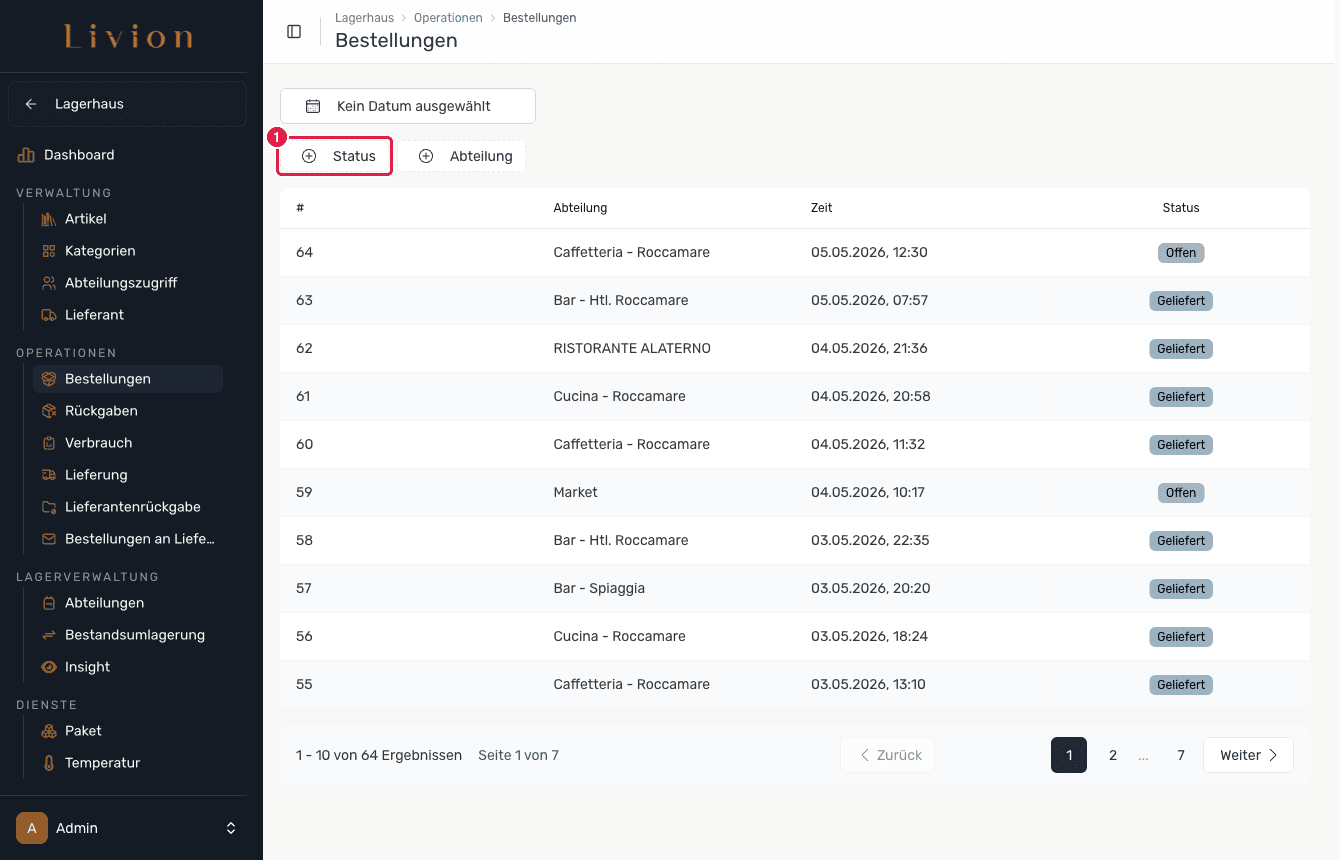Click the Bestandsumlagerung swap arrows icon

click(49, 635)
